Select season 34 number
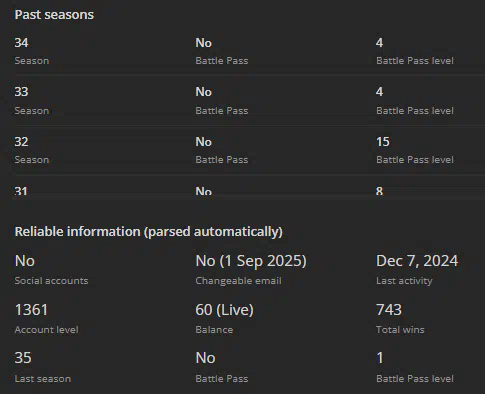485x394 pixels. [21, 43]
